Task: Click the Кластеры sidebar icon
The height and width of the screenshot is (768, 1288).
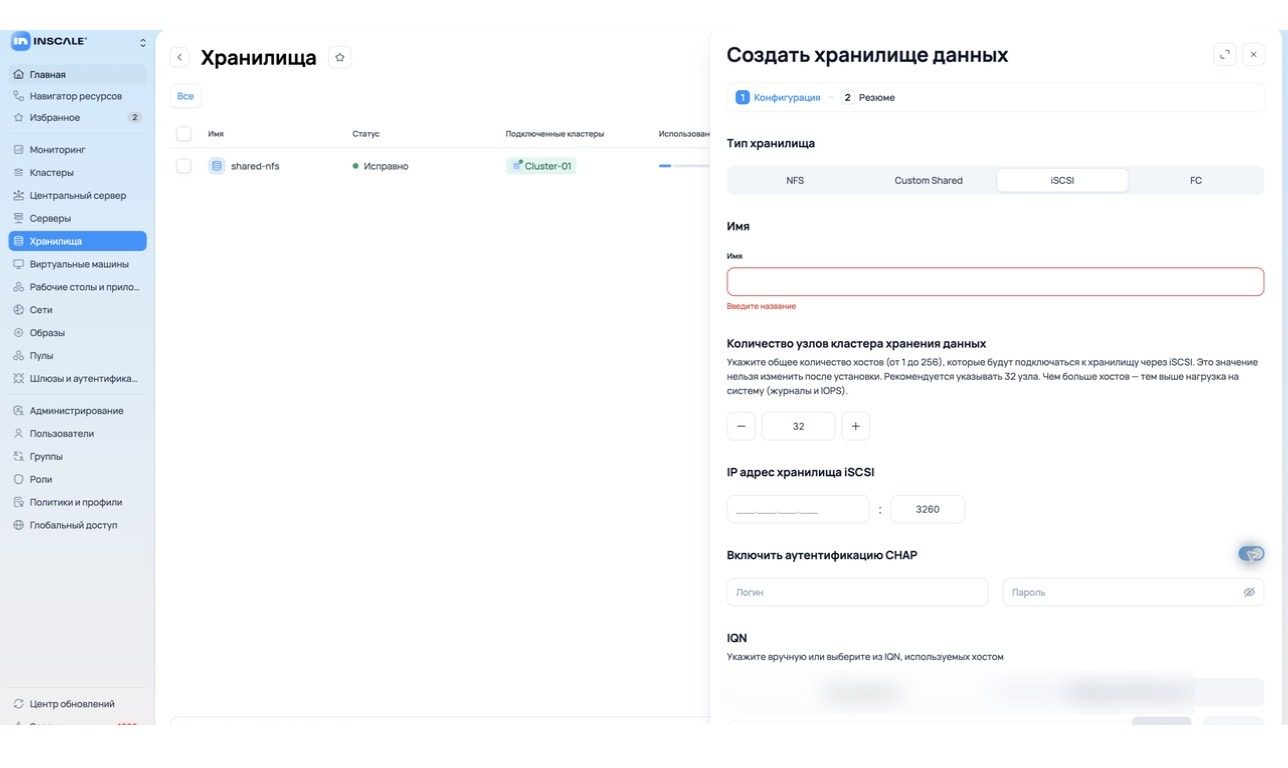Action: pos(18,173)
